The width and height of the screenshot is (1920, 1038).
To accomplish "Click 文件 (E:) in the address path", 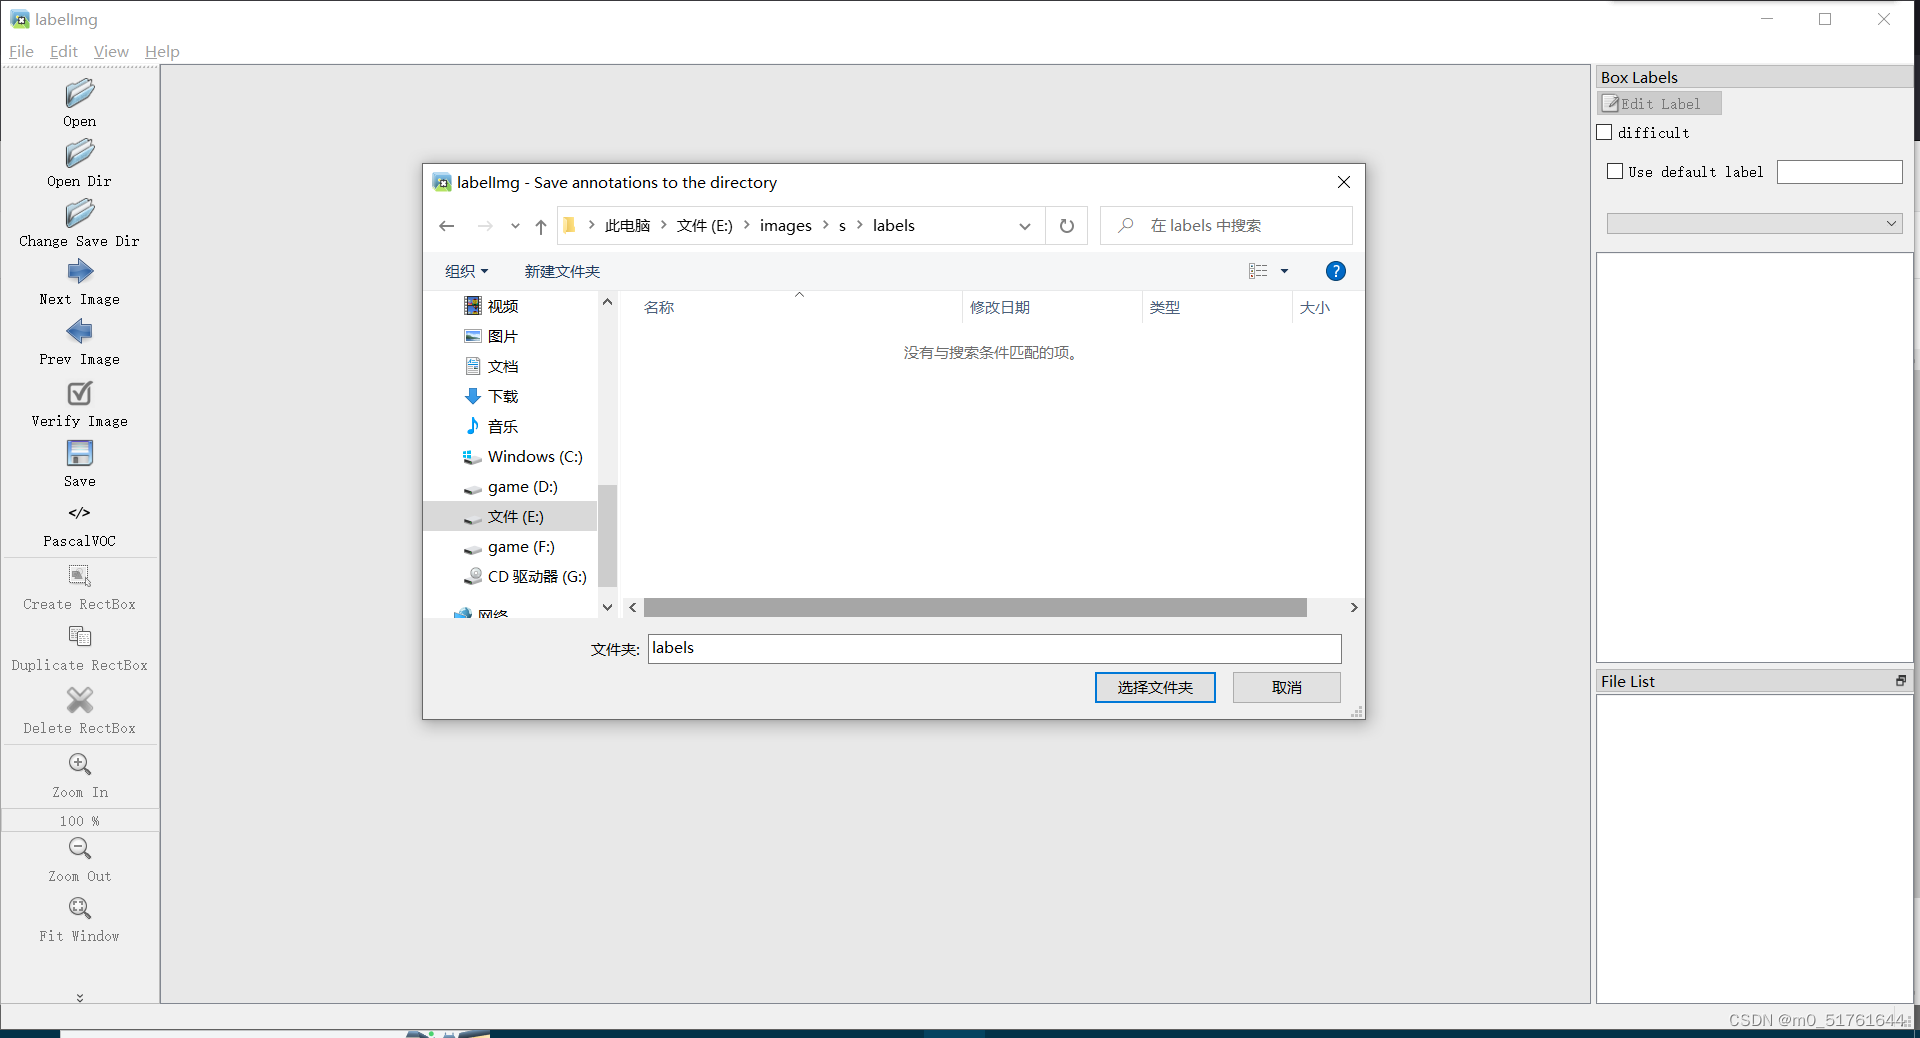I will tap(705, 225).
